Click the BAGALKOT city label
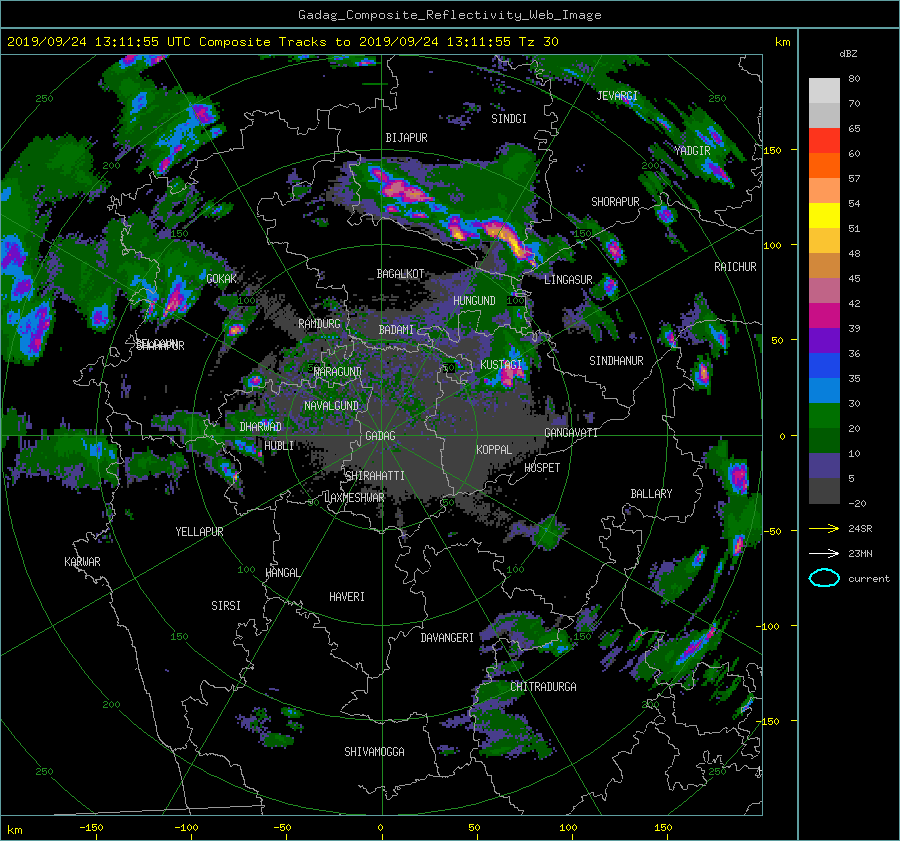 [x=400, y=274]
